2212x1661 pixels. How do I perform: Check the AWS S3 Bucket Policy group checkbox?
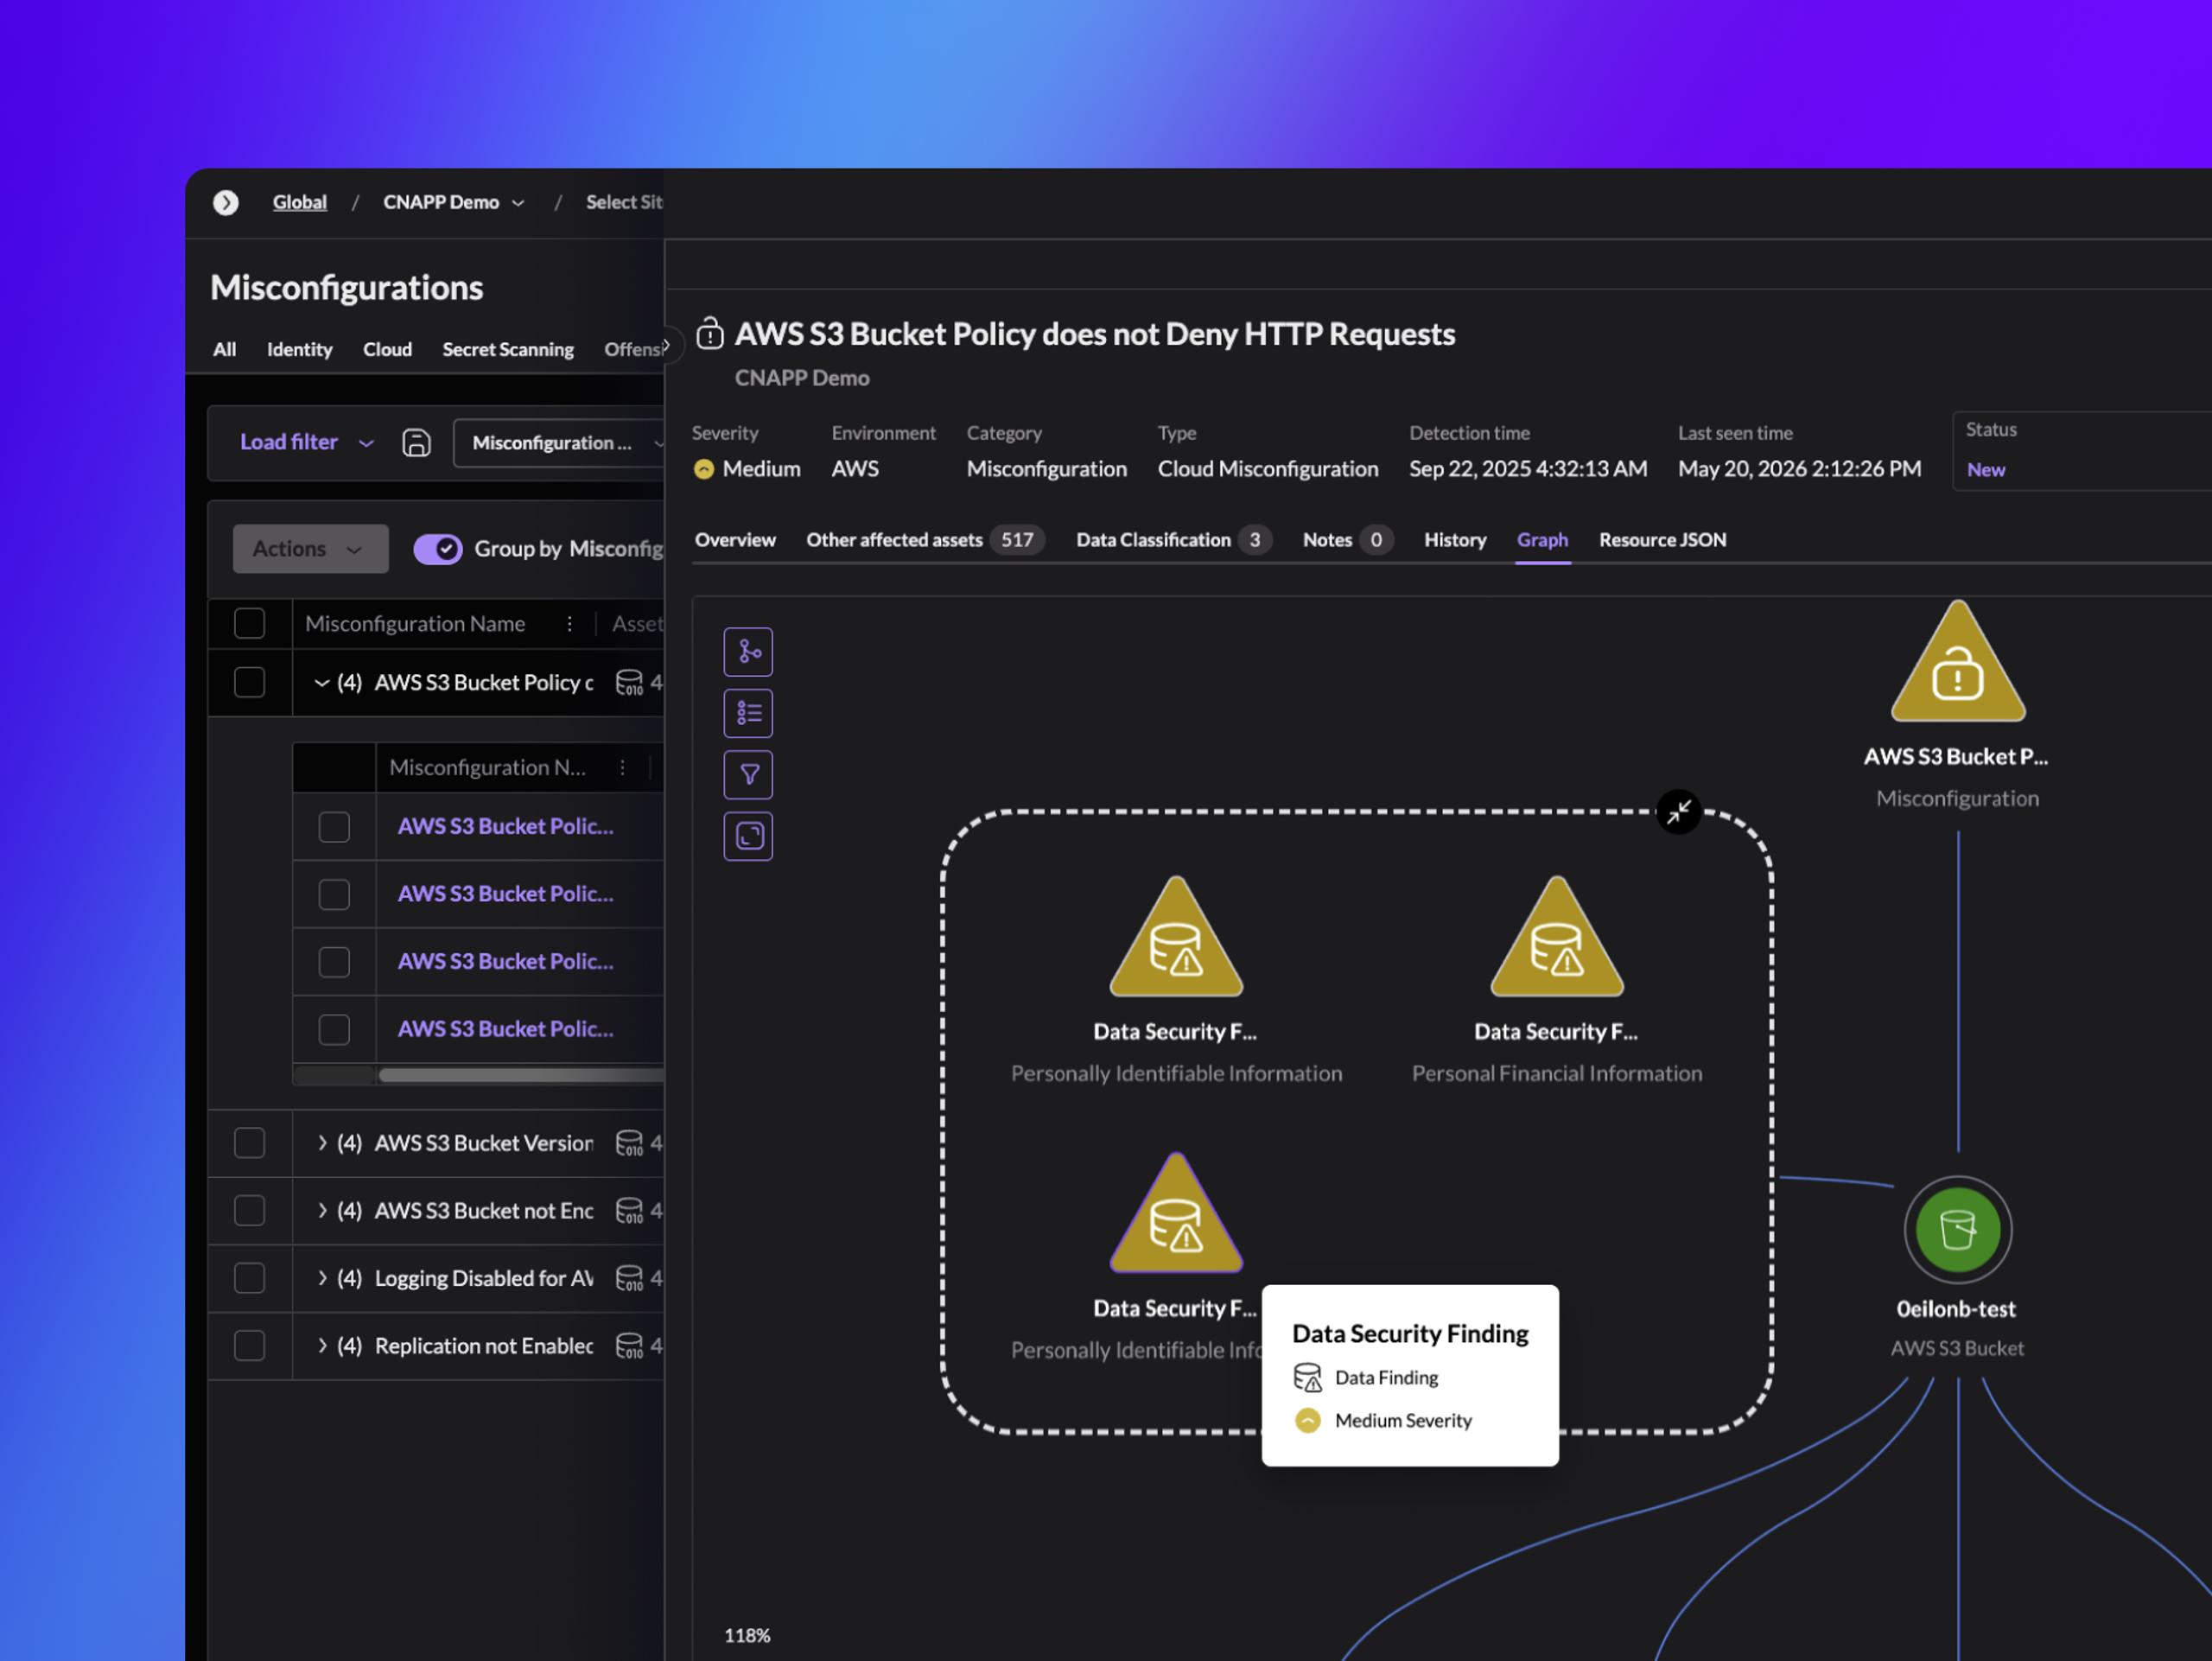tap(249, 683)
